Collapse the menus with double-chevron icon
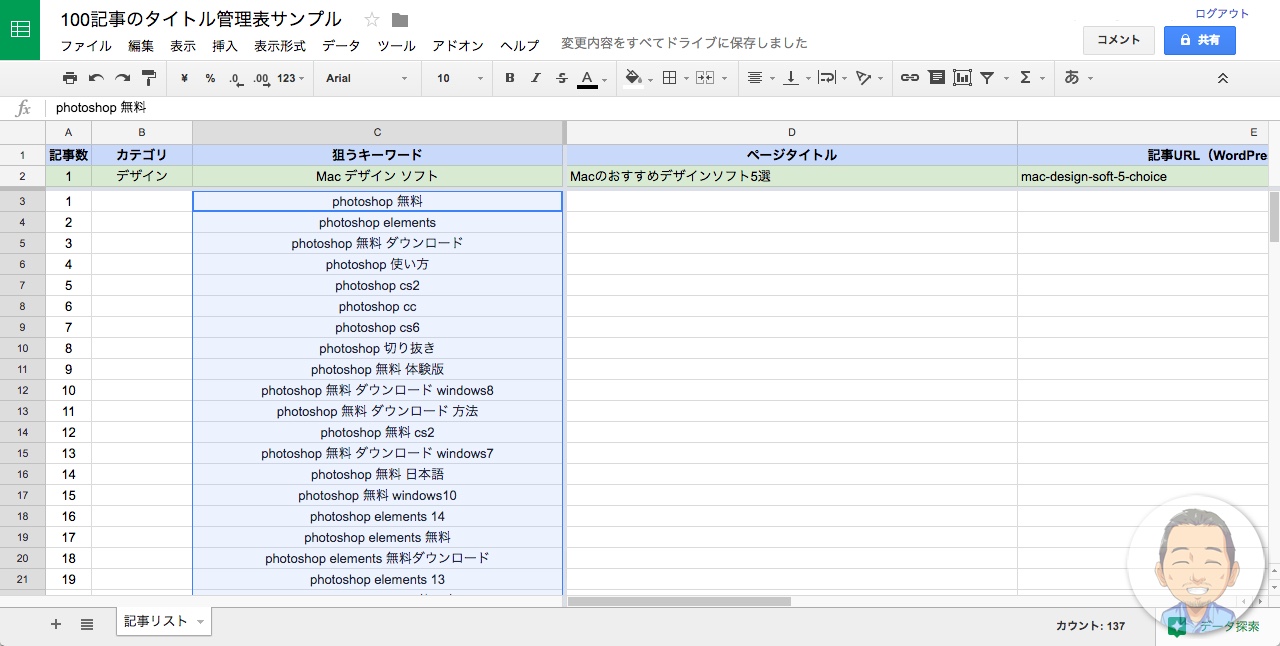1280x646 pixels. [x=1222, y=78]
